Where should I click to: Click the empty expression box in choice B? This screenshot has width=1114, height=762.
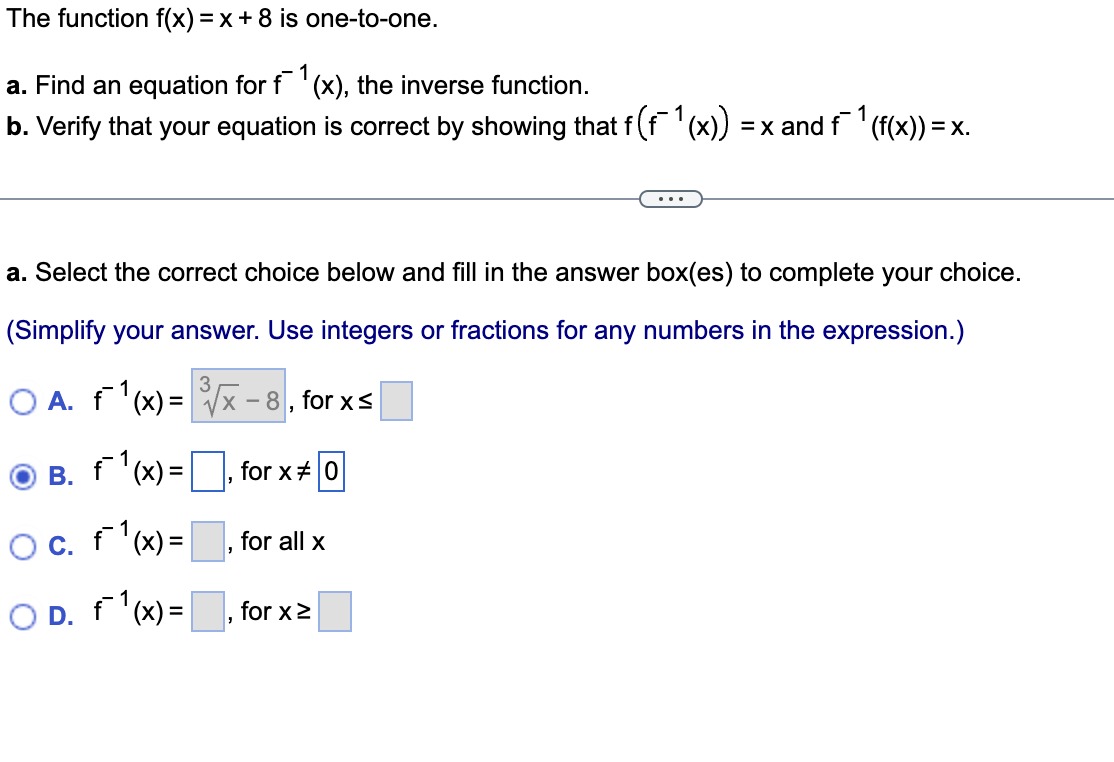207,472
